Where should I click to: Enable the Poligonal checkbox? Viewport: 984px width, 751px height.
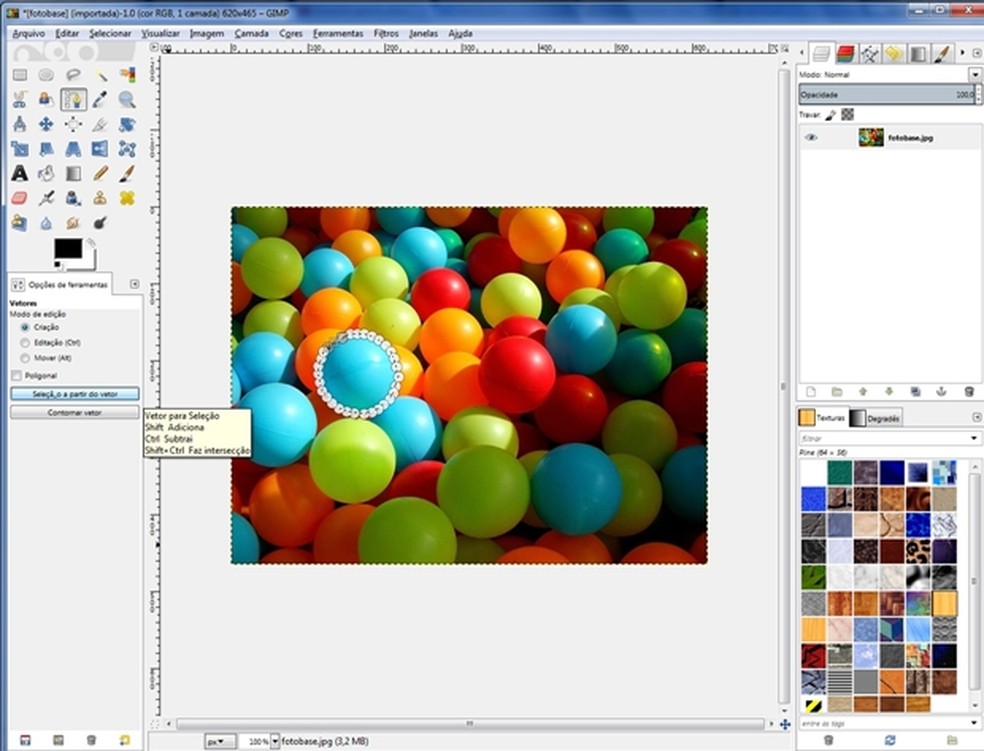tap(17, 376)
